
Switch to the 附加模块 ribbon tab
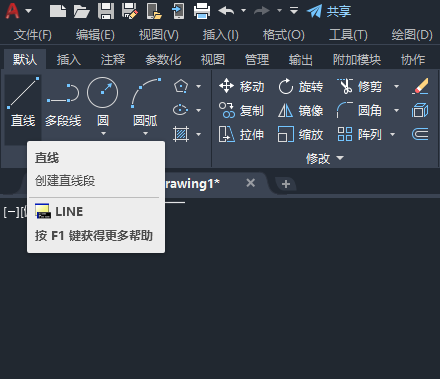(357, 60)
